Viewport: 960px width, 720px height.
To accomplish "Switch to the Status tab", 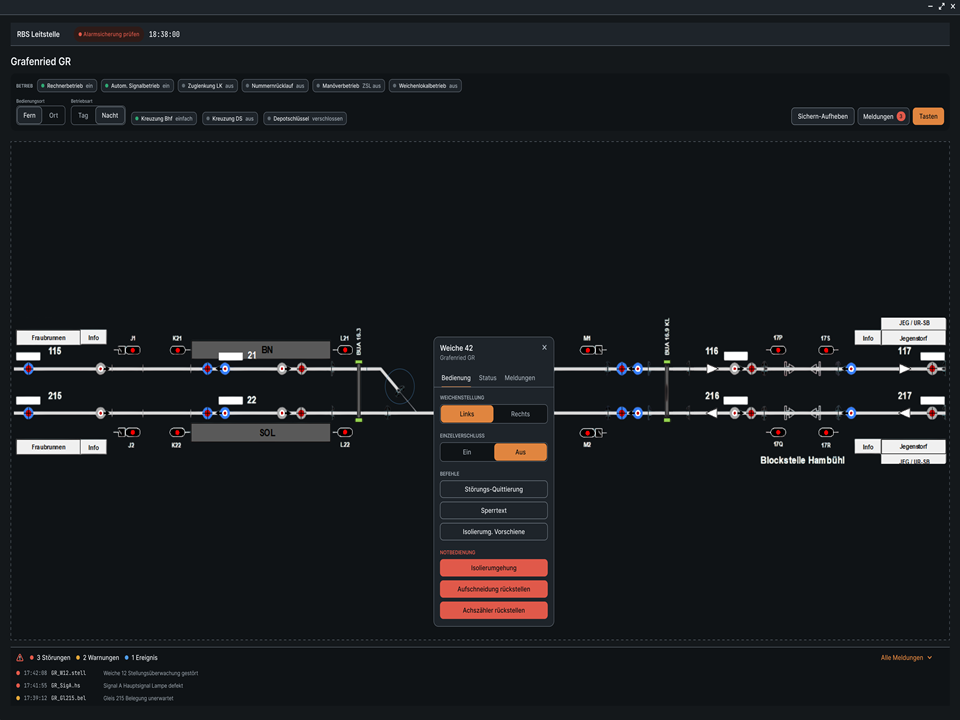I will click(x=487, y=378).
